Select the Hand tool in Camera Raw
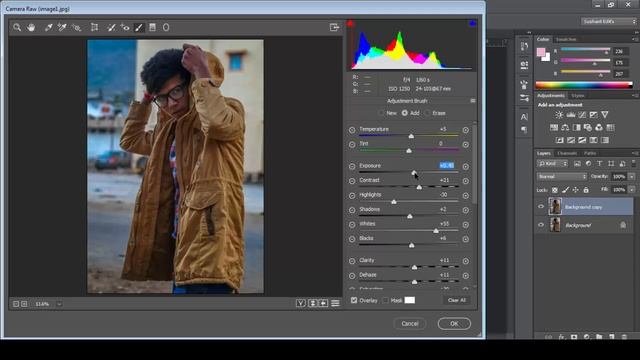This screenshot has width=640, height=360. coord(31,27)
